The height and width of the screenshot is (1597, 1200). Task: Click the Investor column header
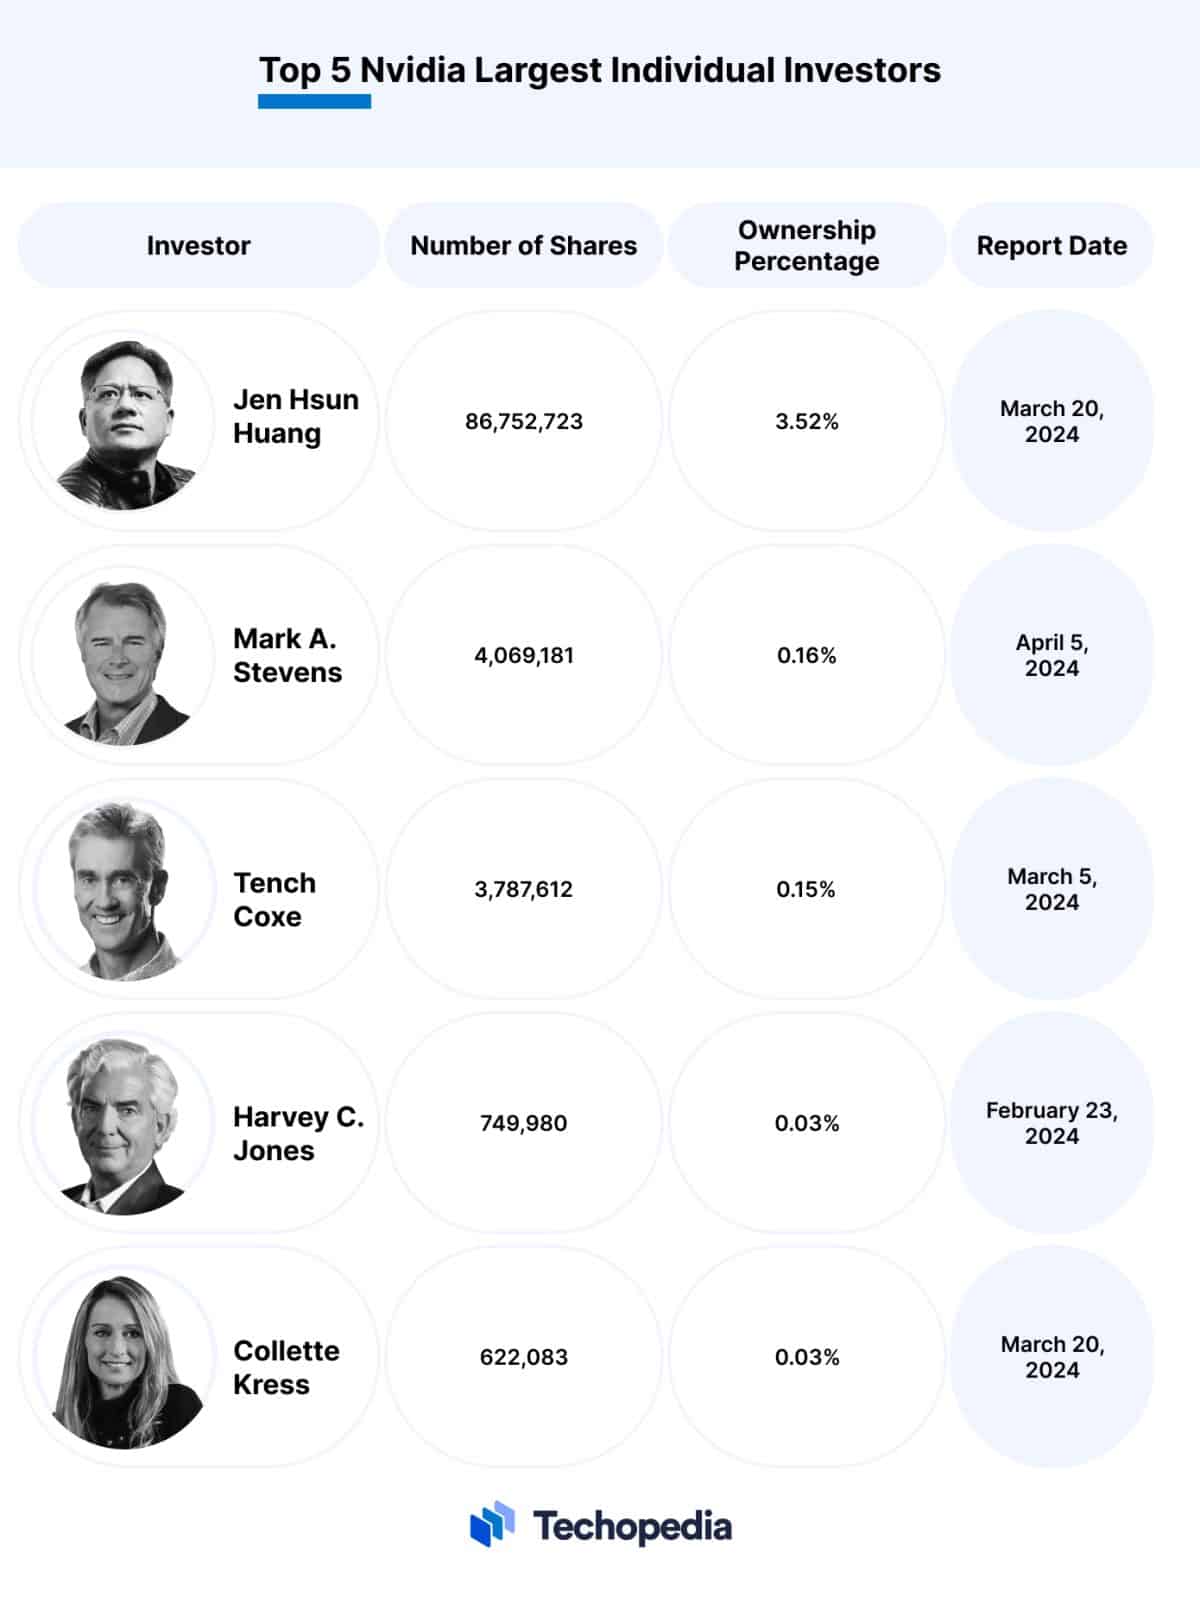199,245
